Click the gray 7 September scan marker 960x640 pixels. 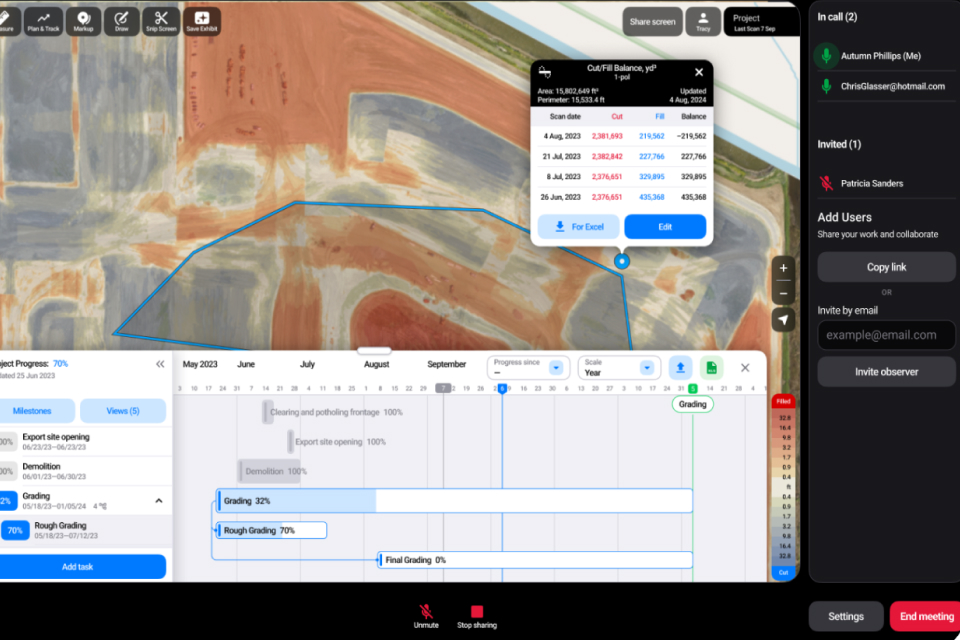[443, 388]
